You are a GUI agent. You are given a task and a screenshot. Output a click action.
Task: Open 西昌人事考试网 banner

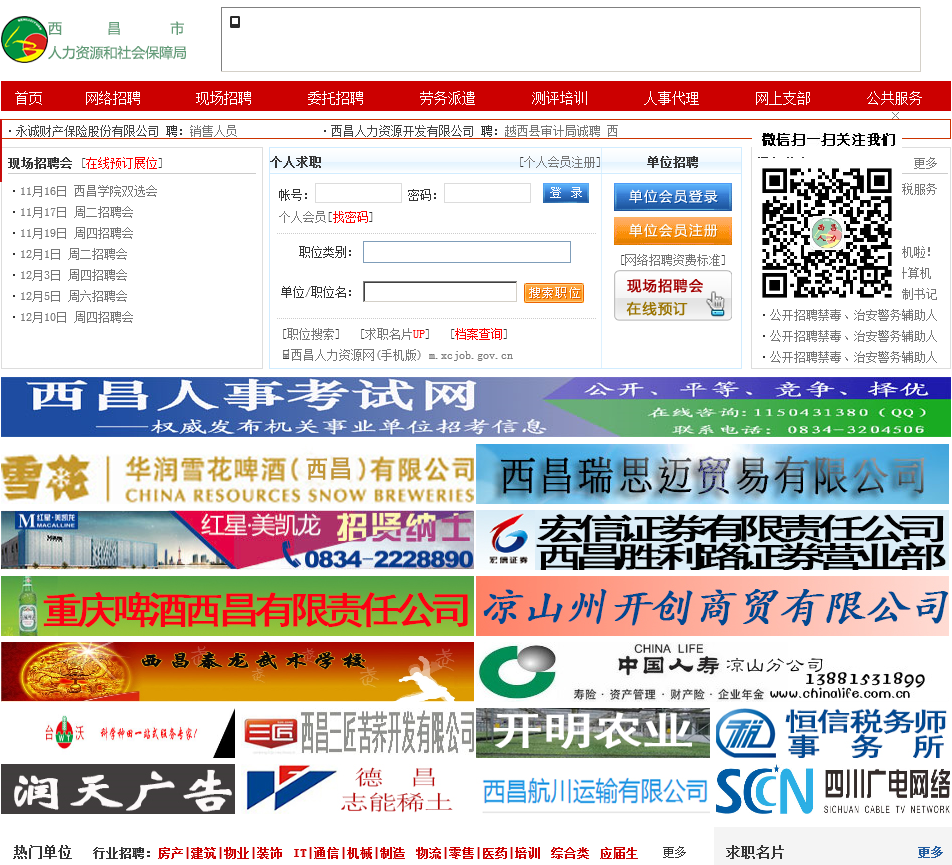pyautogui.click(x=475, y=407)
